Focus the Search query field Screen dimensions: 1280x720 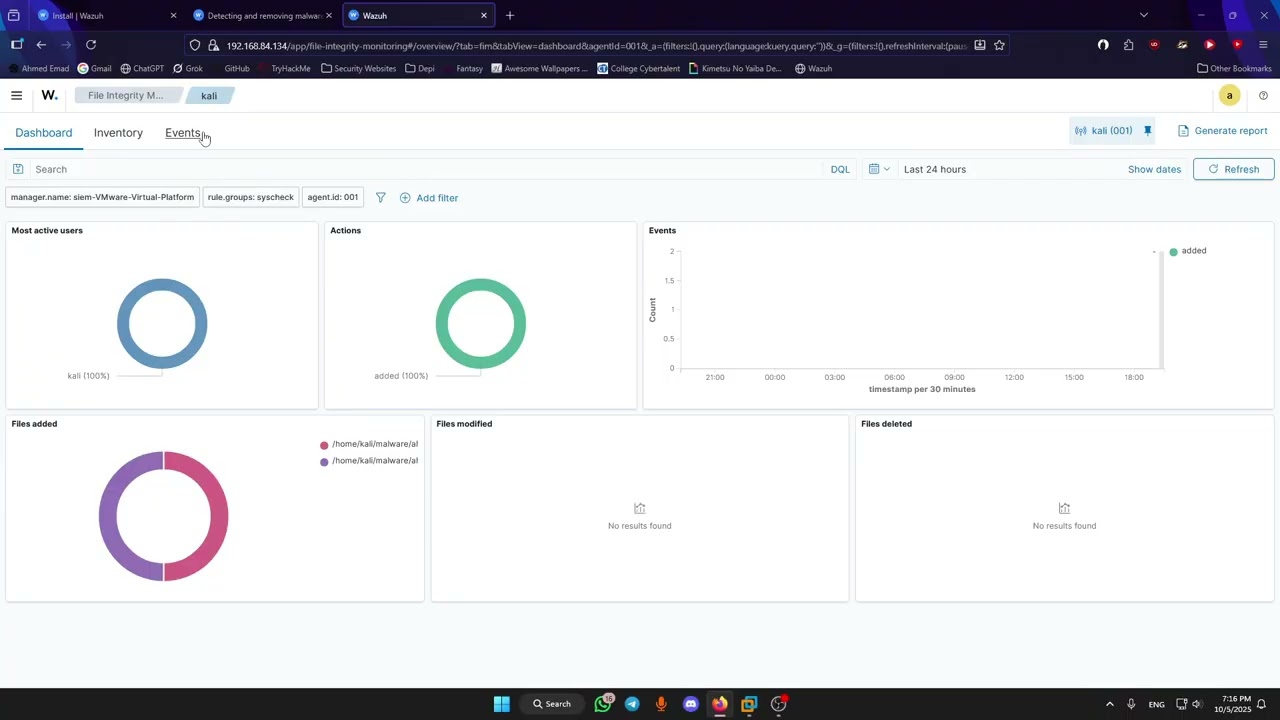(x=425, y=169)
